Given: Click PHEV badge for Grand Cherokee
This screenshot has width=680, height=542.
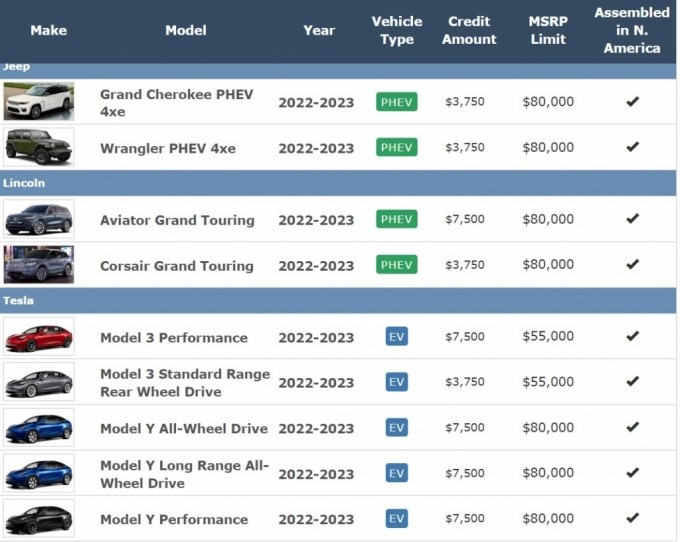Looking at the screenshot, I should point(396,102).
